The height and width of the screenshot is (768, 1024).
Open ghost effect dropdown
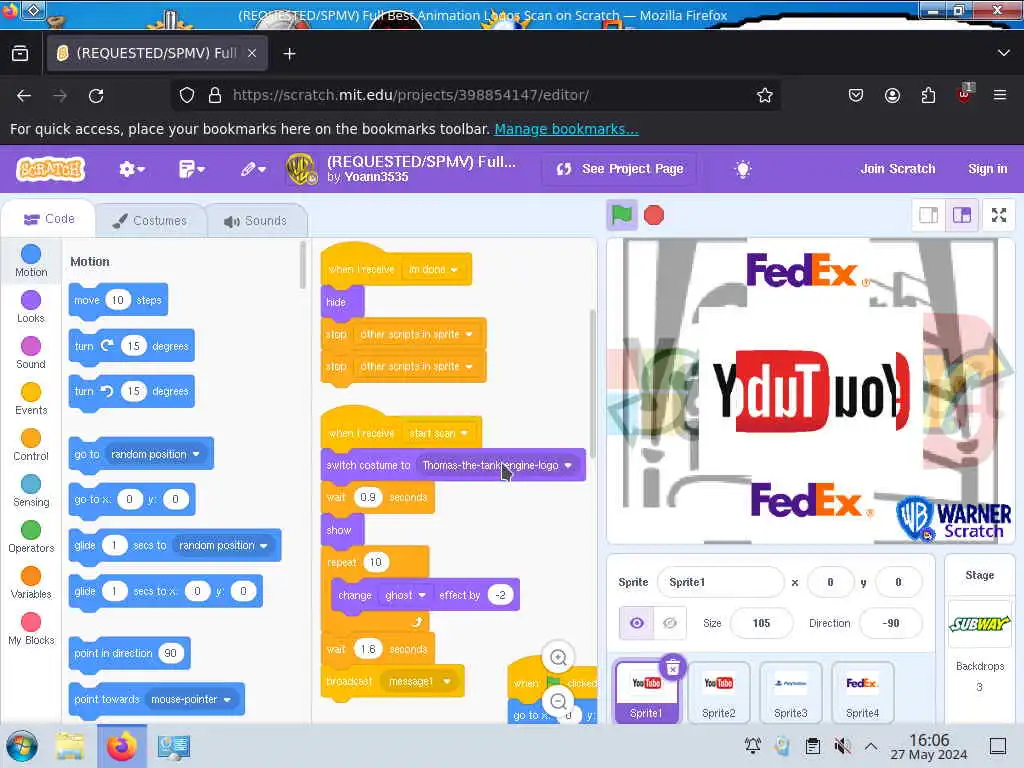coord(405,595)
